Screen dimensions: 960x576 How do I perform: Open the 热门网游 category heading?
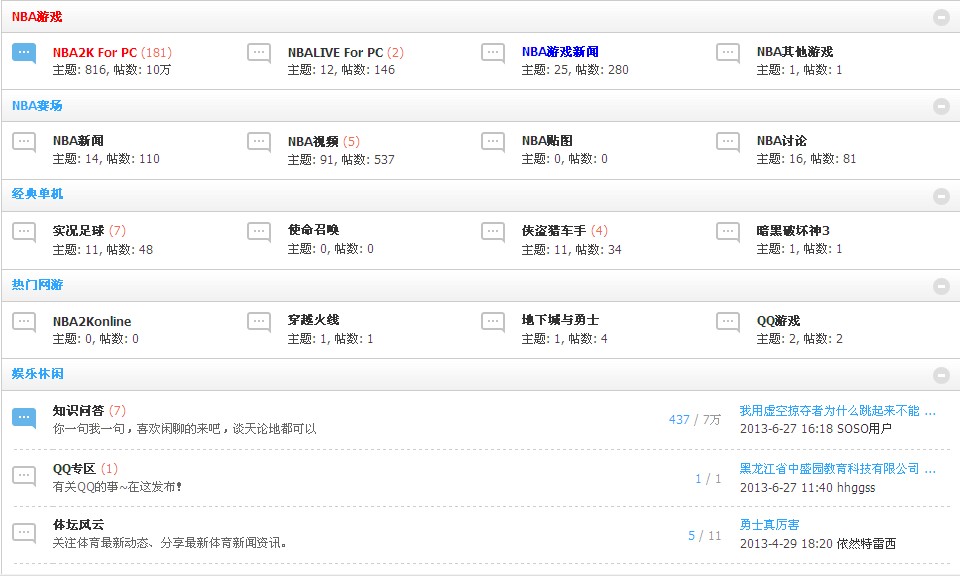coord(37,285)
